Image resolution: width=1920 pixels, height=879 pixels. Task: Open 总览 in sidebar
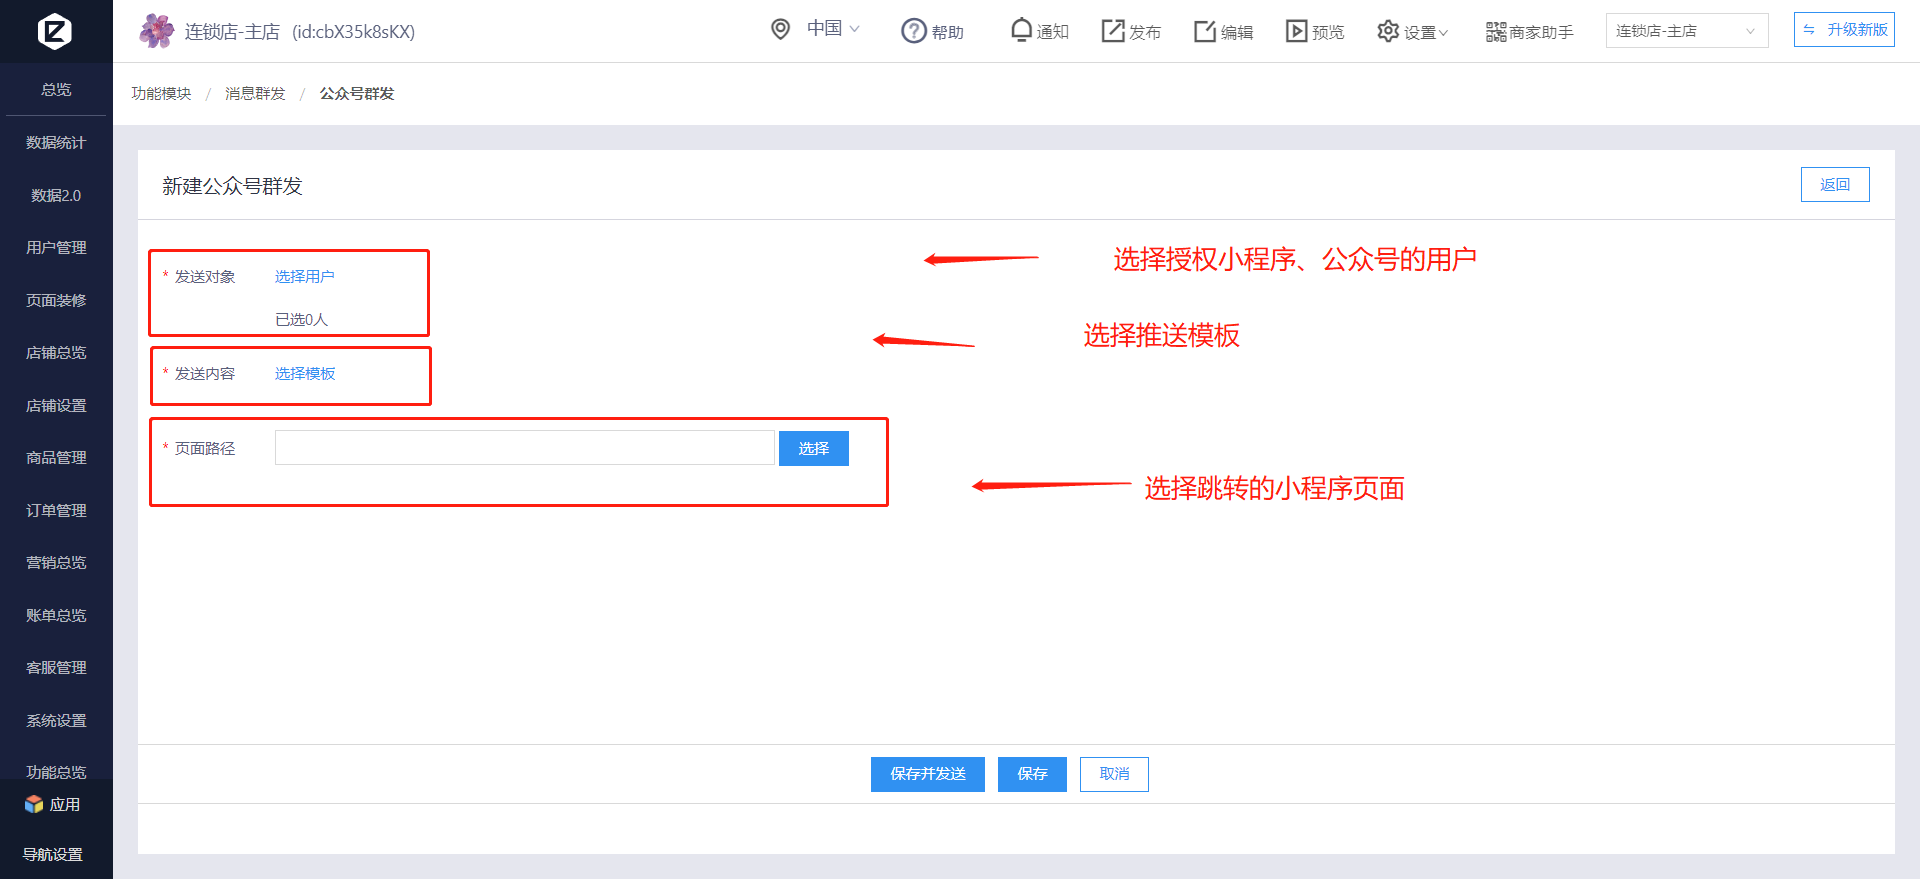[x=56, y=90]
